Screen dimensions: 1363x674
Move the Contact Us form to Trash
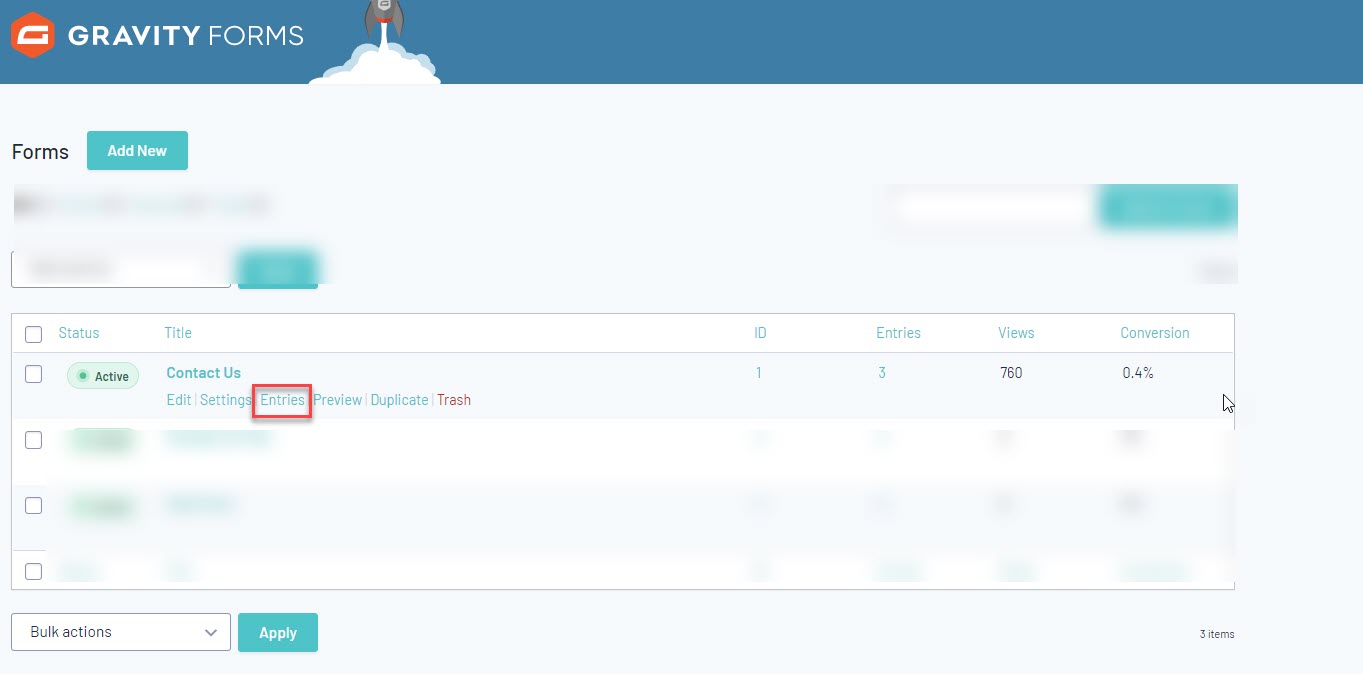[453, 400]
